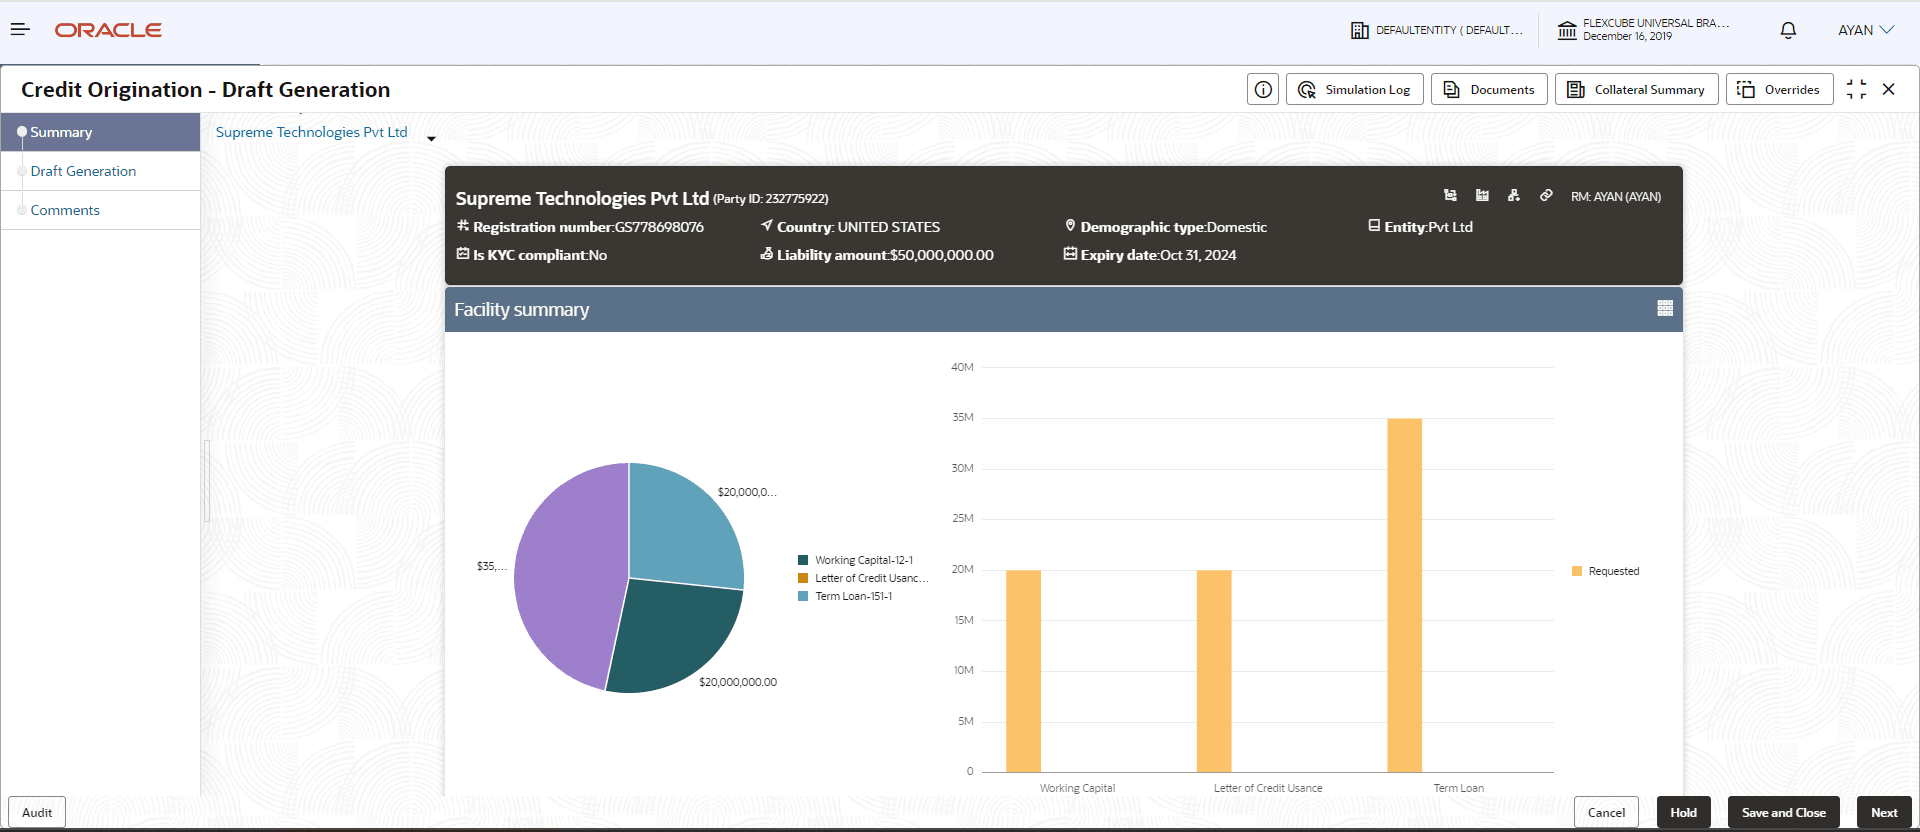Switch Facility summary to grid view

[x=1665, y=308]
